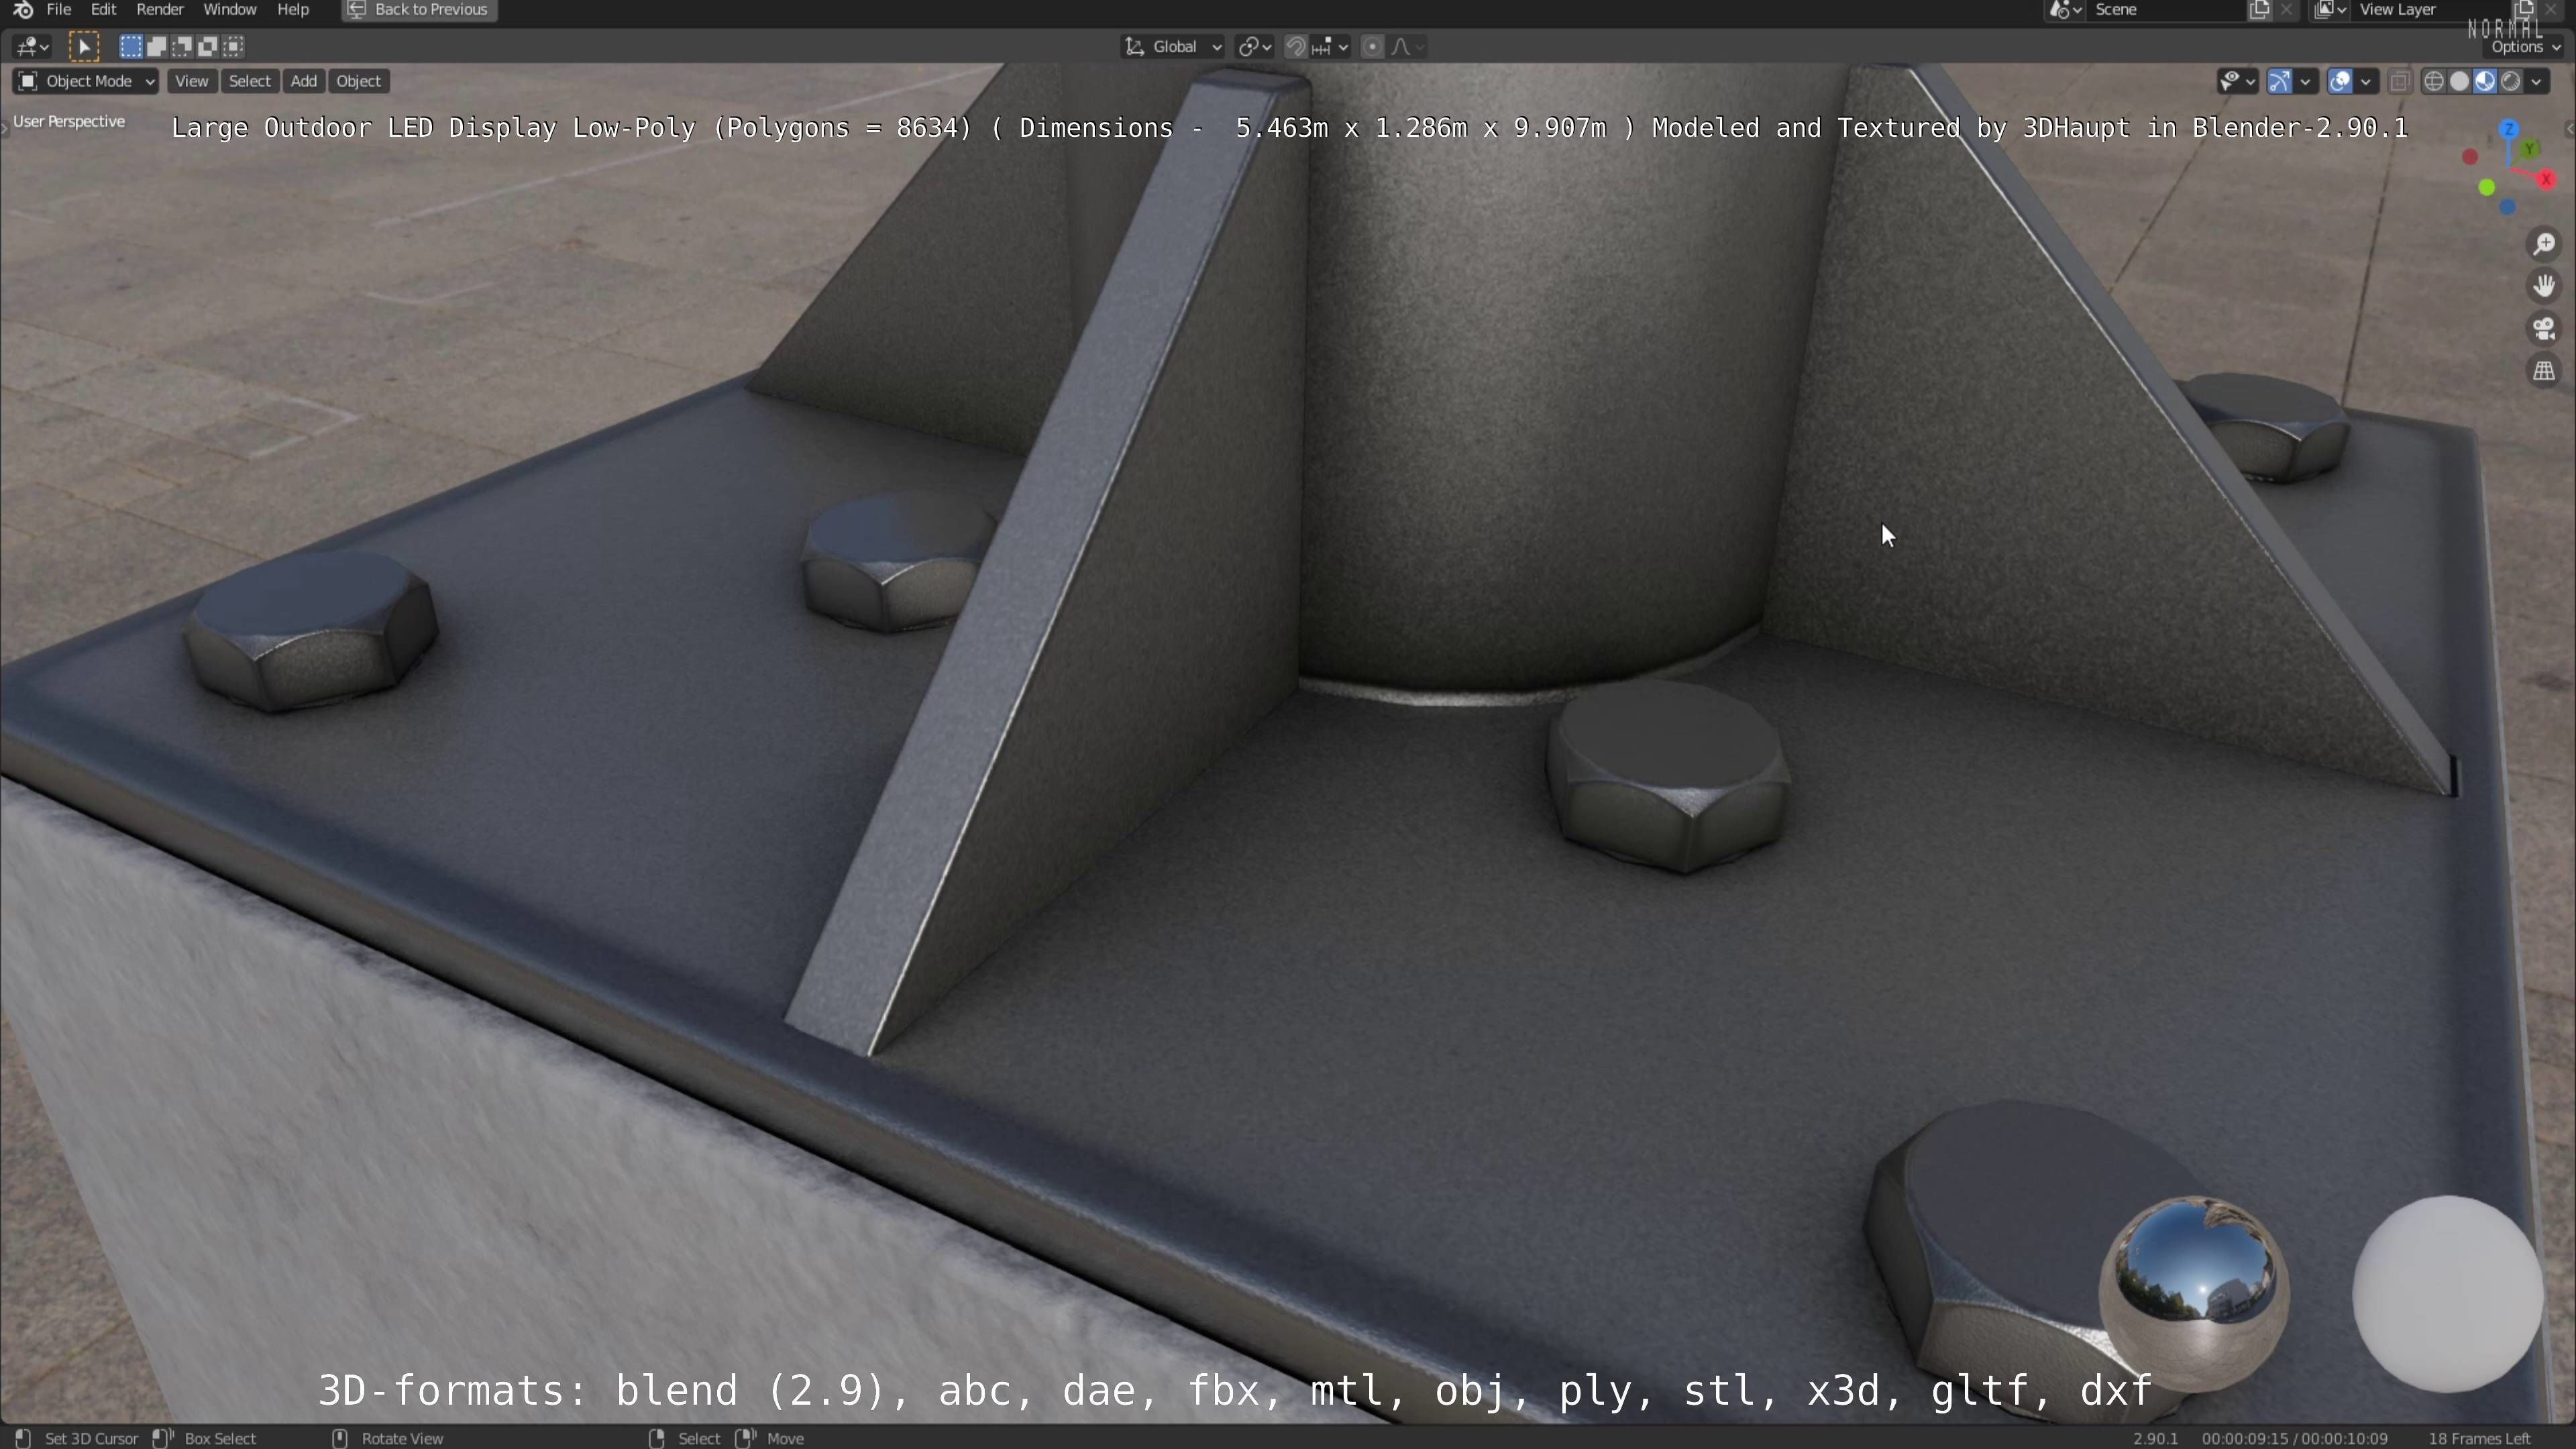Expand the shading options arrow
This screenshot has width=2576, height=1449.
click(2537, 82)
